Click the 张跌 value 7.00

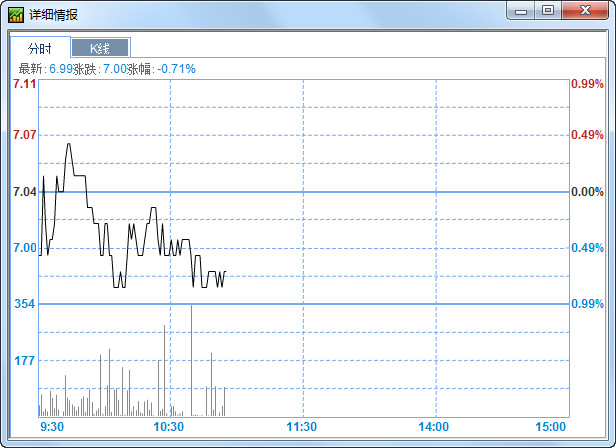(x=115, y=69)
